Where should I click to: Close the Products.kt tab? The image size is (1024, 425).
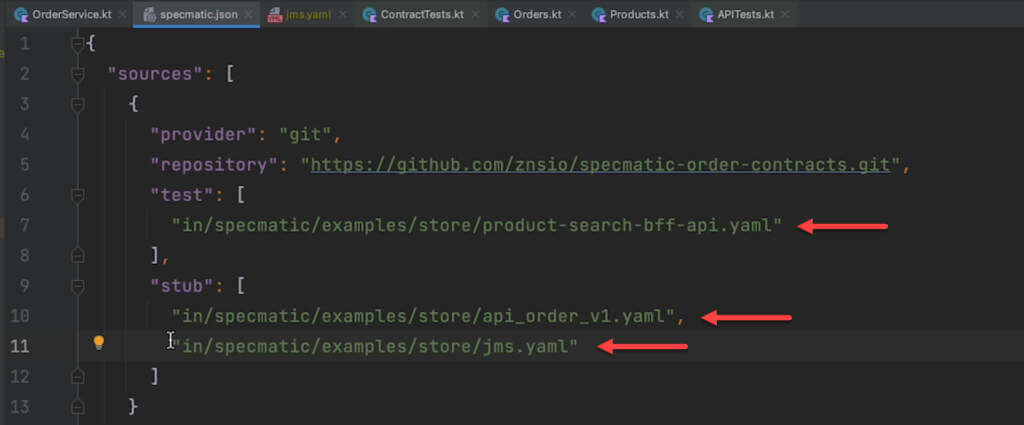pos(680,15)
